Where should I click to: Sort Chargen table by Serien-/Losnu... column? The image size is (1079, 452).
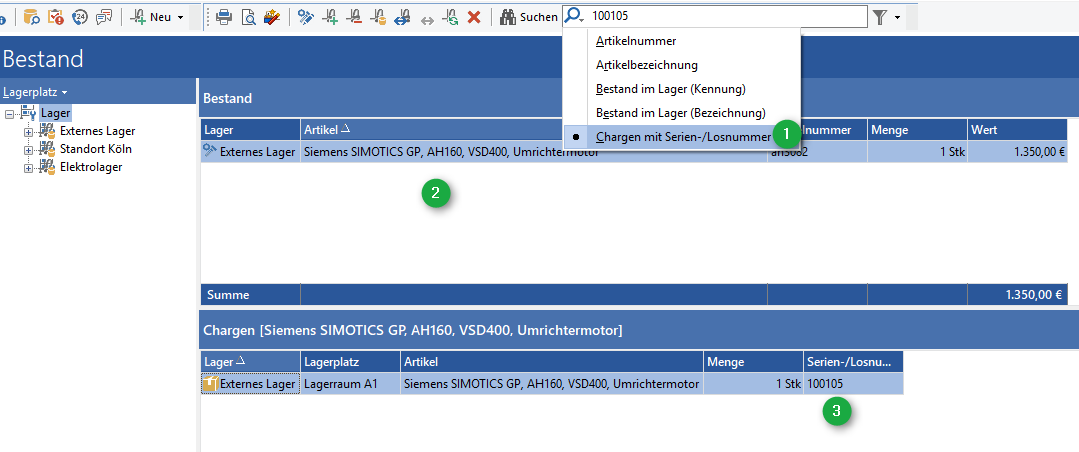pyautogui.click(x=853, y=362)
